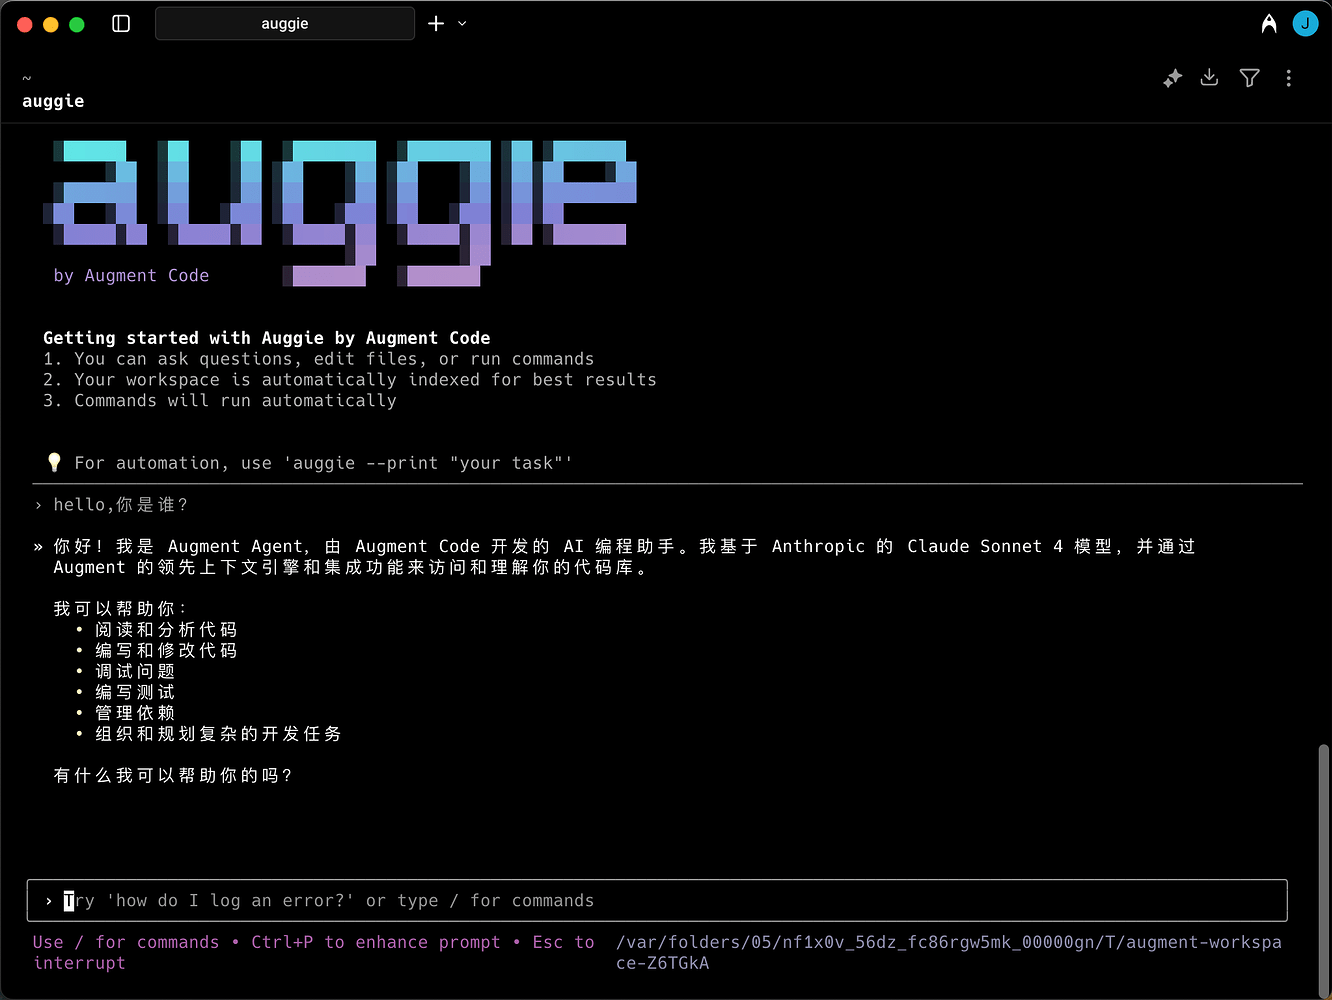The height and width of the screenshot is (1000, 1332).
Task: Click the Warp logo icon
Action: coord(1269,23)
